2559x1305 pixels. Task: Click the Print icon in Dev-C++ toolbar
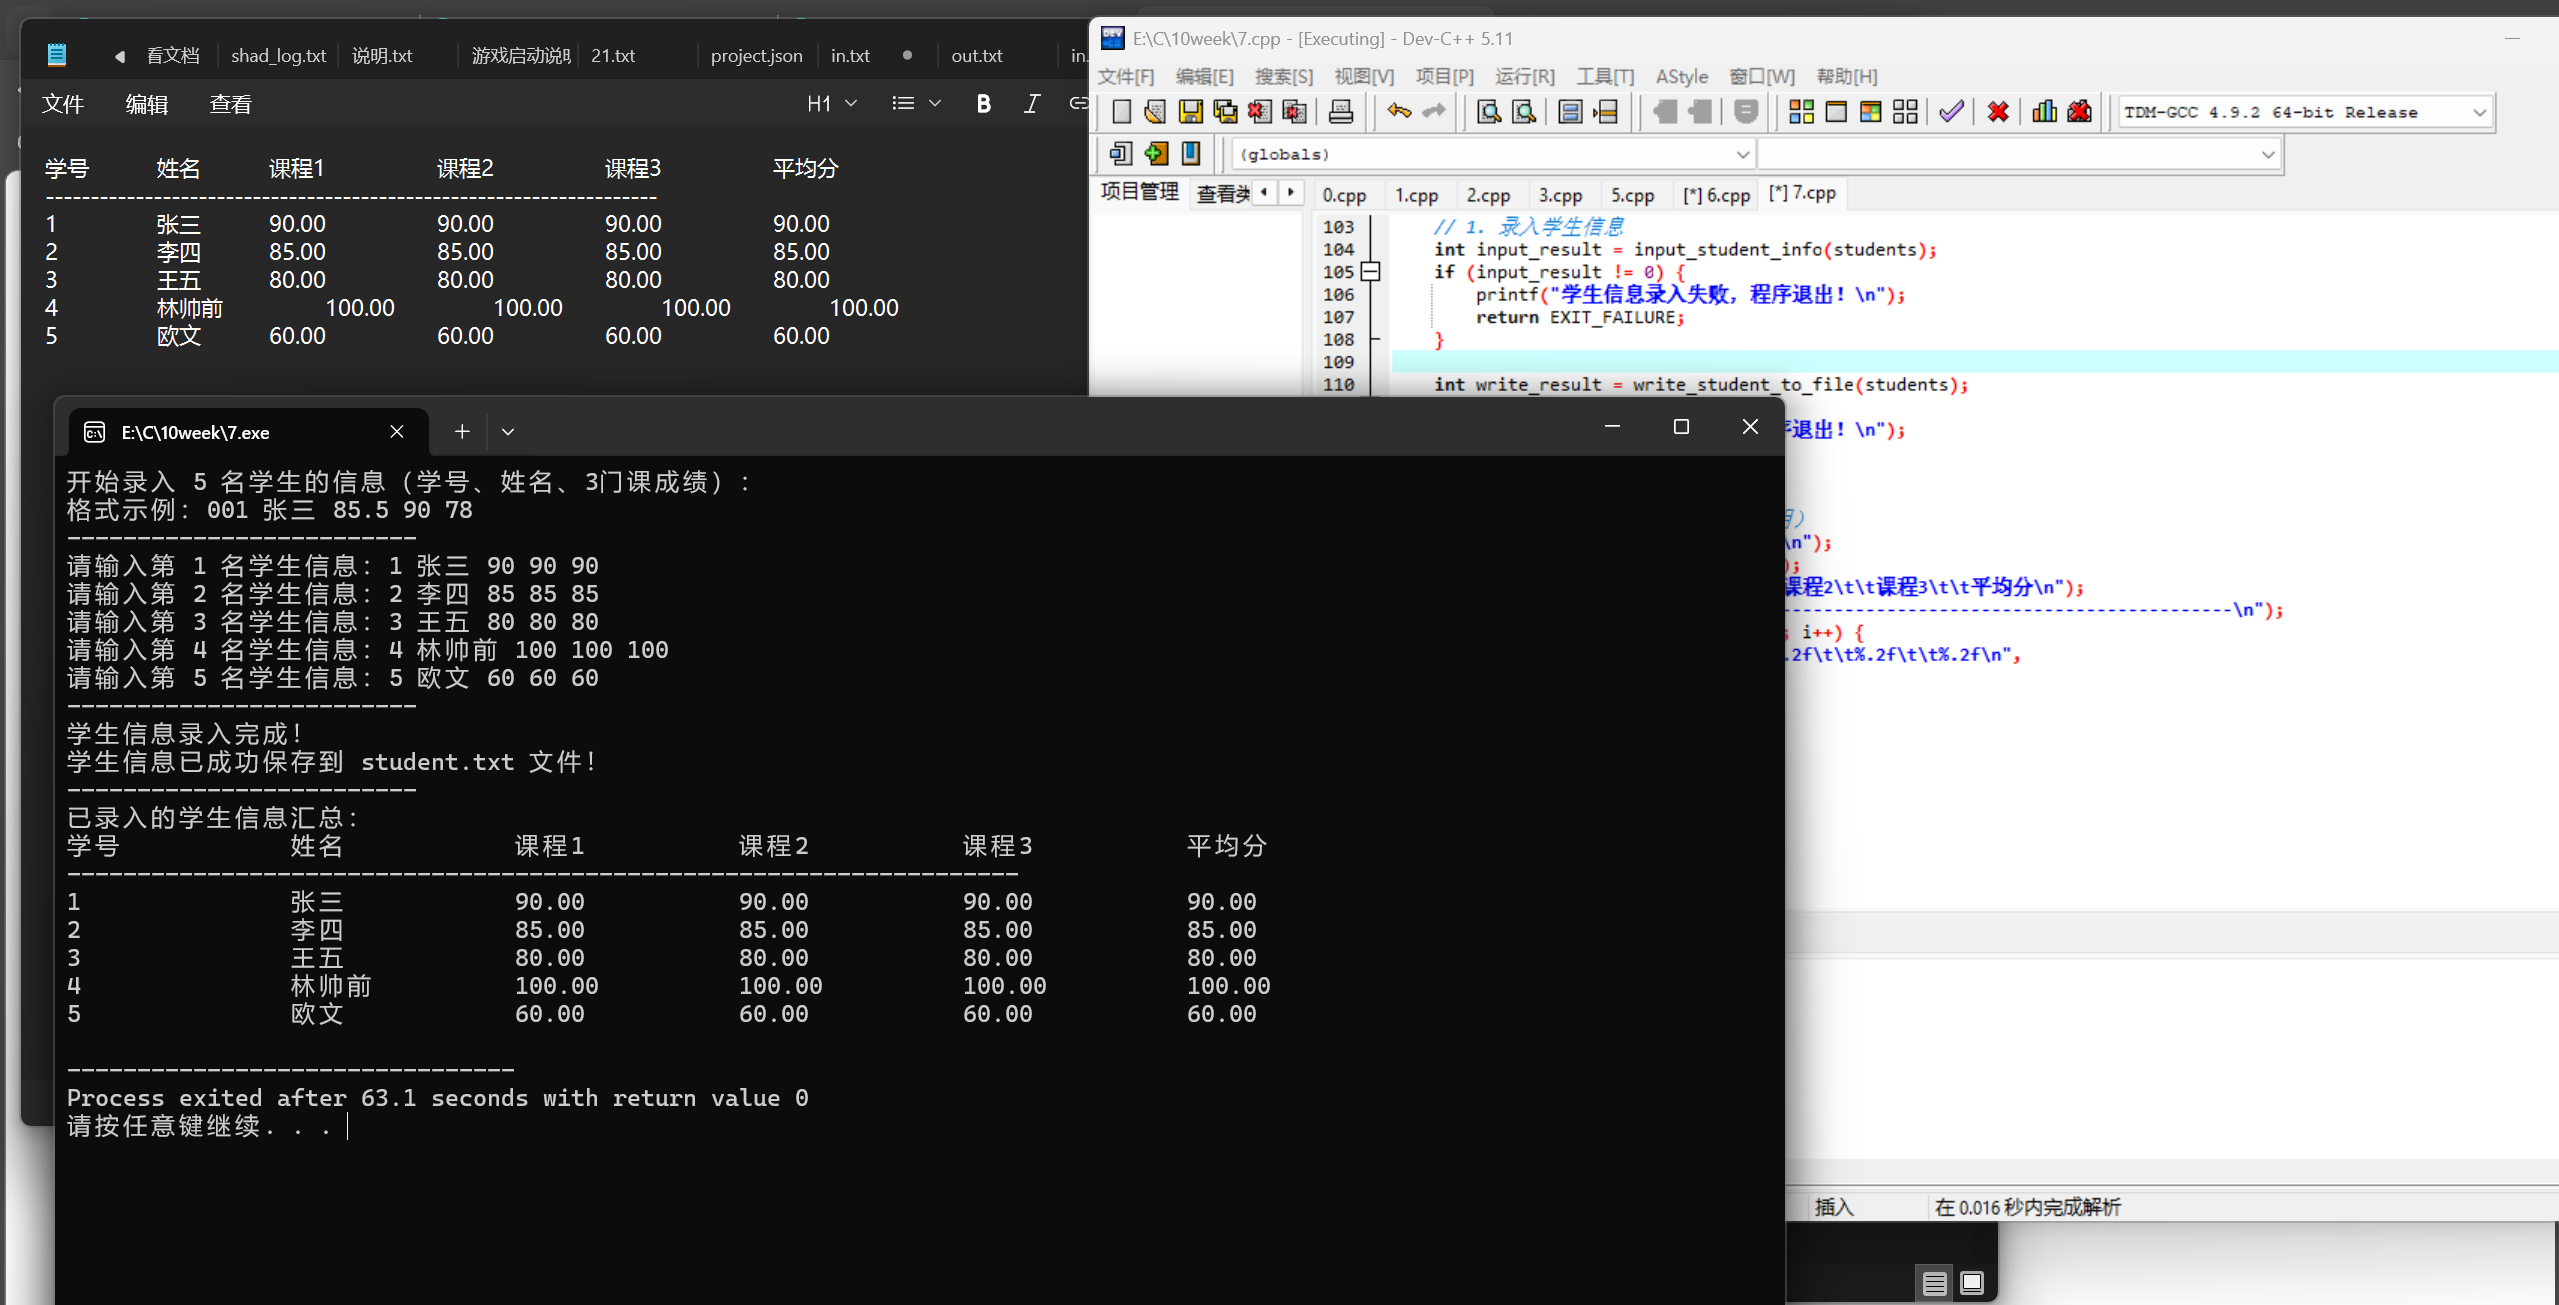1341,112
